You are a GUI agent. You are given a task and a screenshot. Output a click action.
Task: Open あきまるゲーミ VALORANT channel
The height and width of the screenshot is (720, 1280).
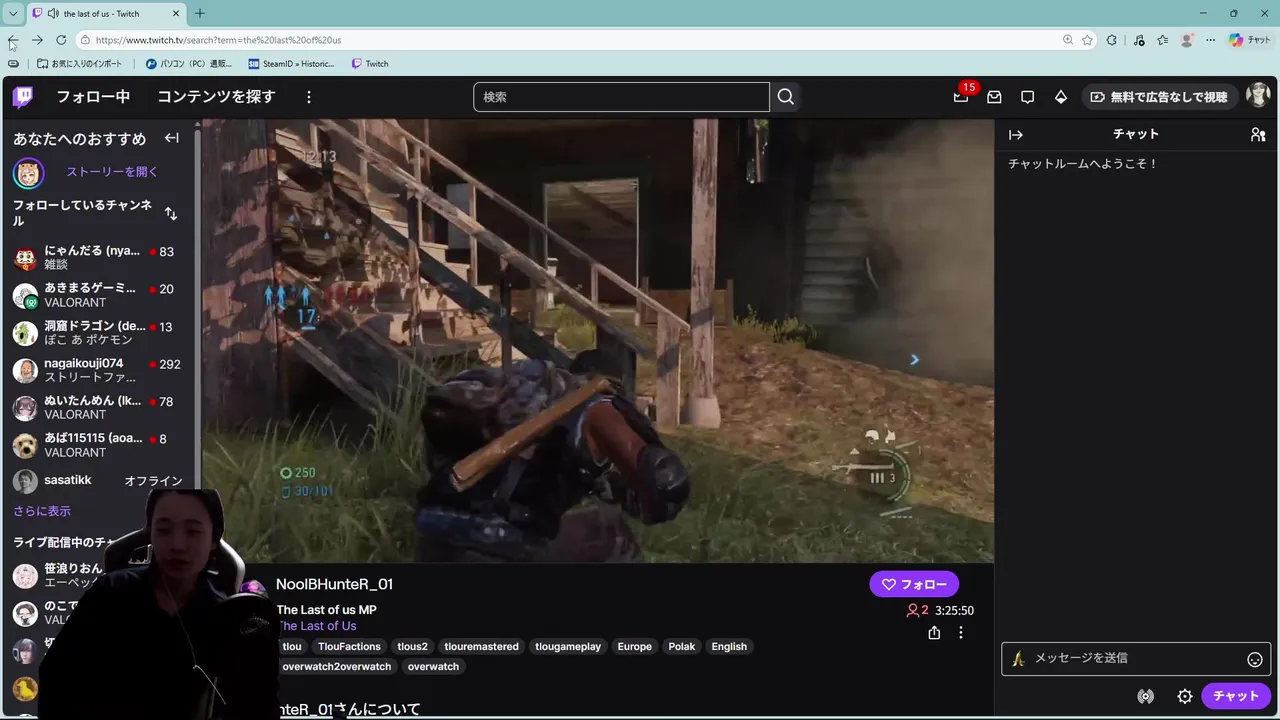pos(96,295)
